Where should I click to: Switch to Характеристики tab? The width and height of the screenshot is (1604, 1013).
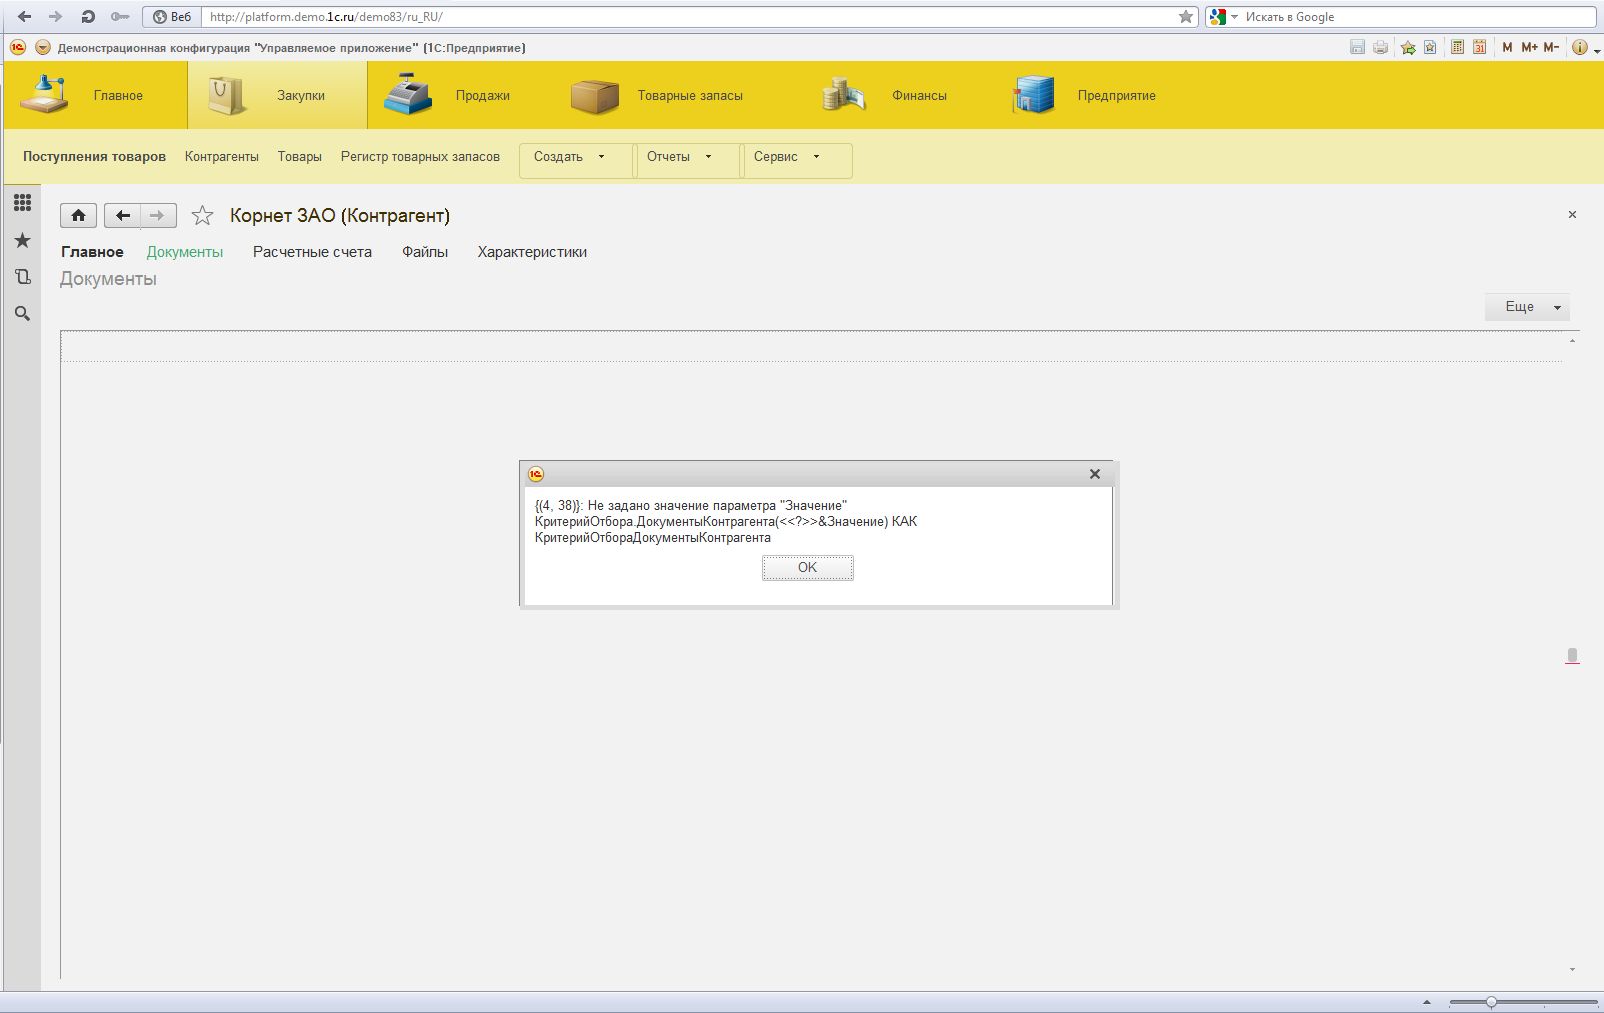(532, 252)
